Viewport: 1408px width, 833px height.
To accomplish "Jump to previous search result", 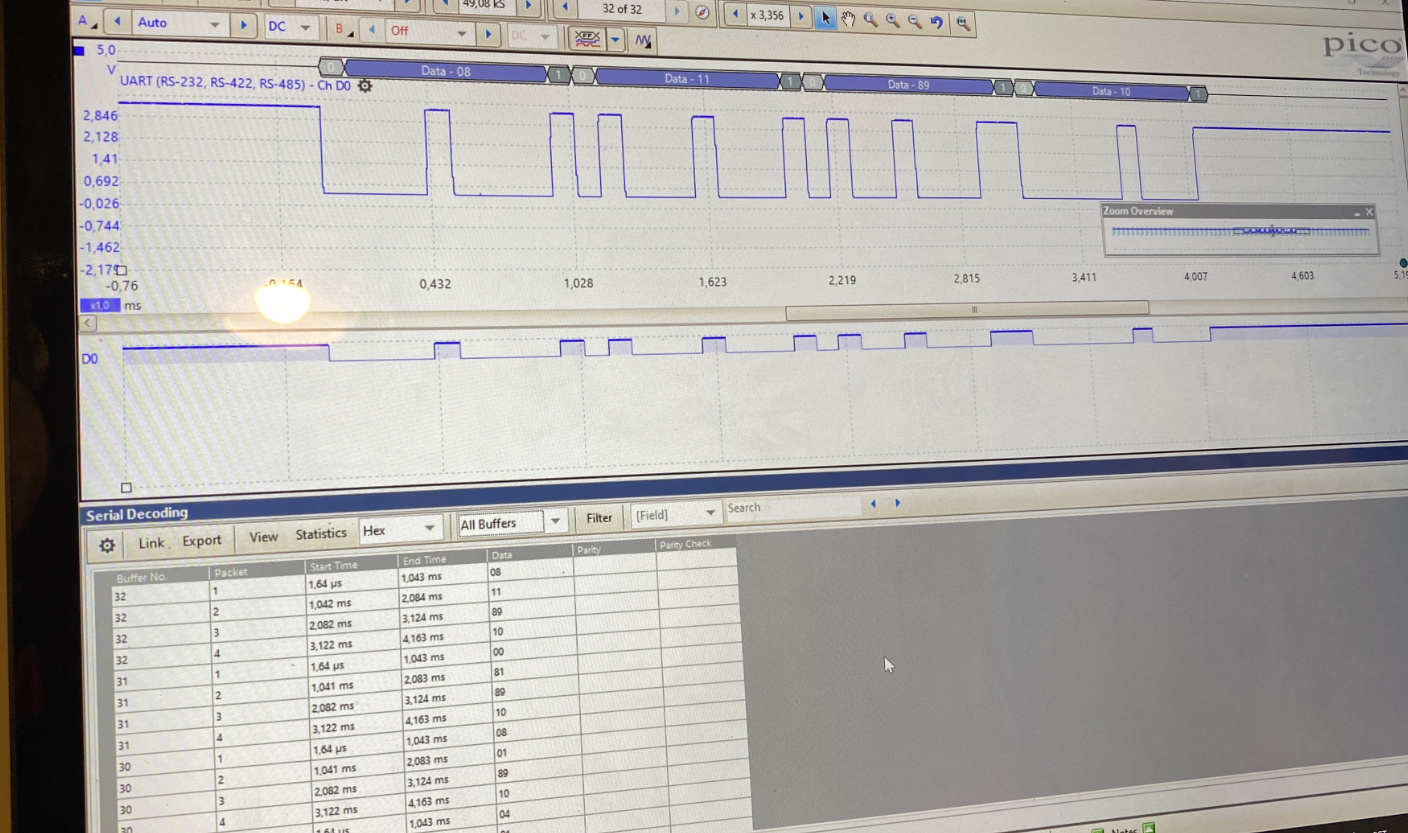I will click(873, 504).
